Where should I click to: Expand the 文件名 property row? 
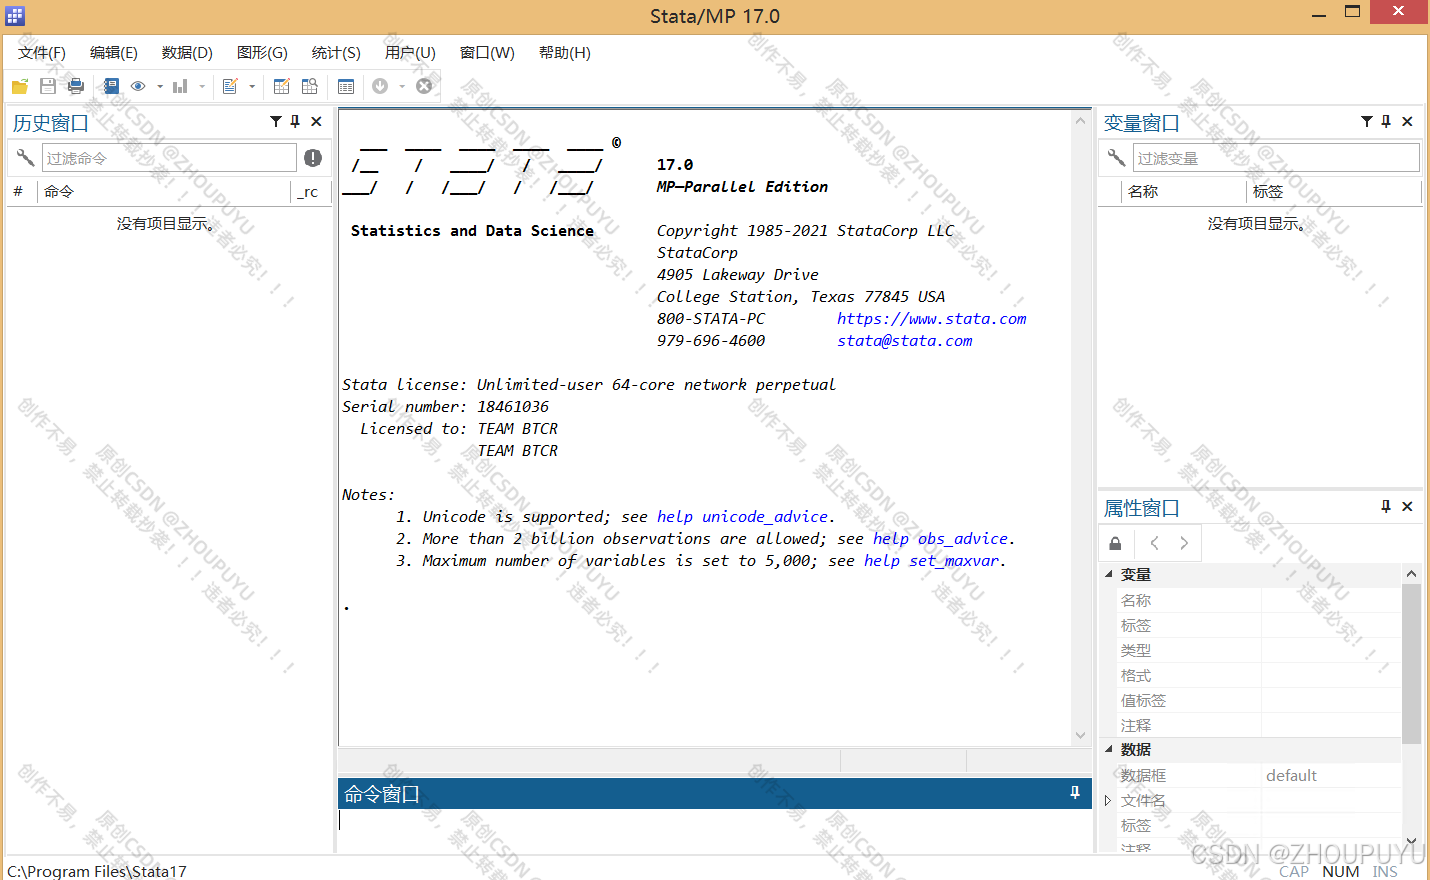[x=1108, y=800]
